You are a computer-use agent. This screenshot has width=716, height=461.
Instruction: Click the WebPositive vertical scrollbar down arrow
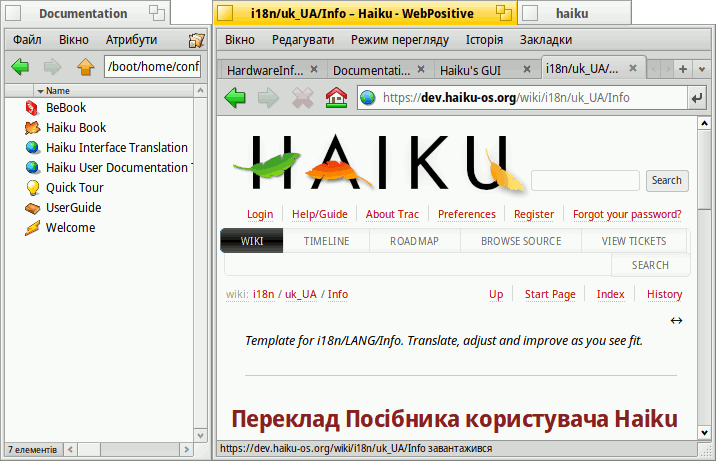tap(704, 433)
